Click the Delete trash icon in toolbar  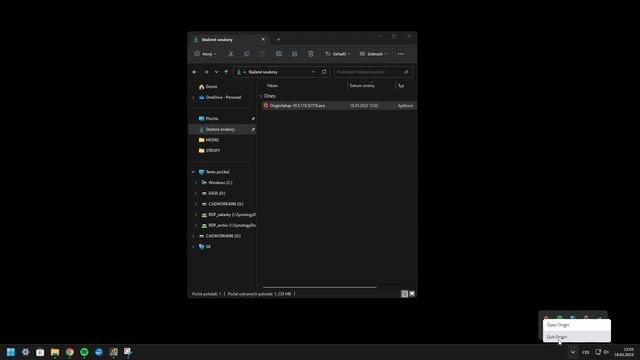(x=311, y=54)
